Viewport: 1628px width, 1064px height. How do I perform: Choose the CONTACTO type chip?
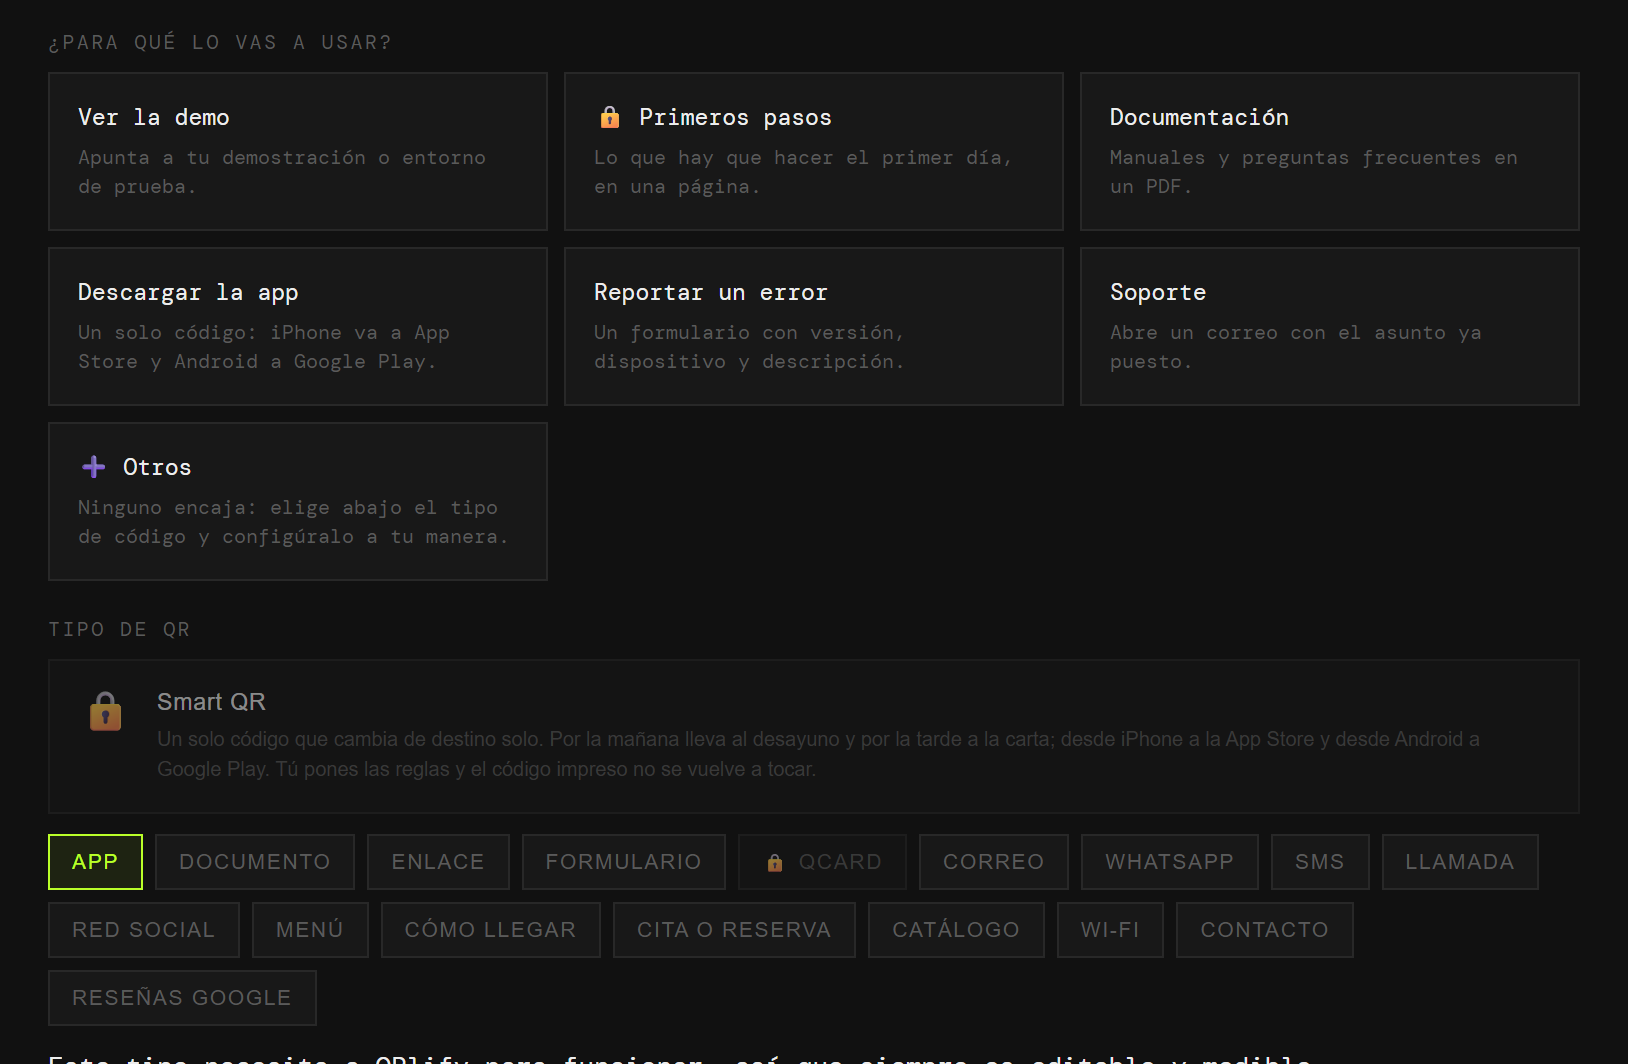point(1265,930)
